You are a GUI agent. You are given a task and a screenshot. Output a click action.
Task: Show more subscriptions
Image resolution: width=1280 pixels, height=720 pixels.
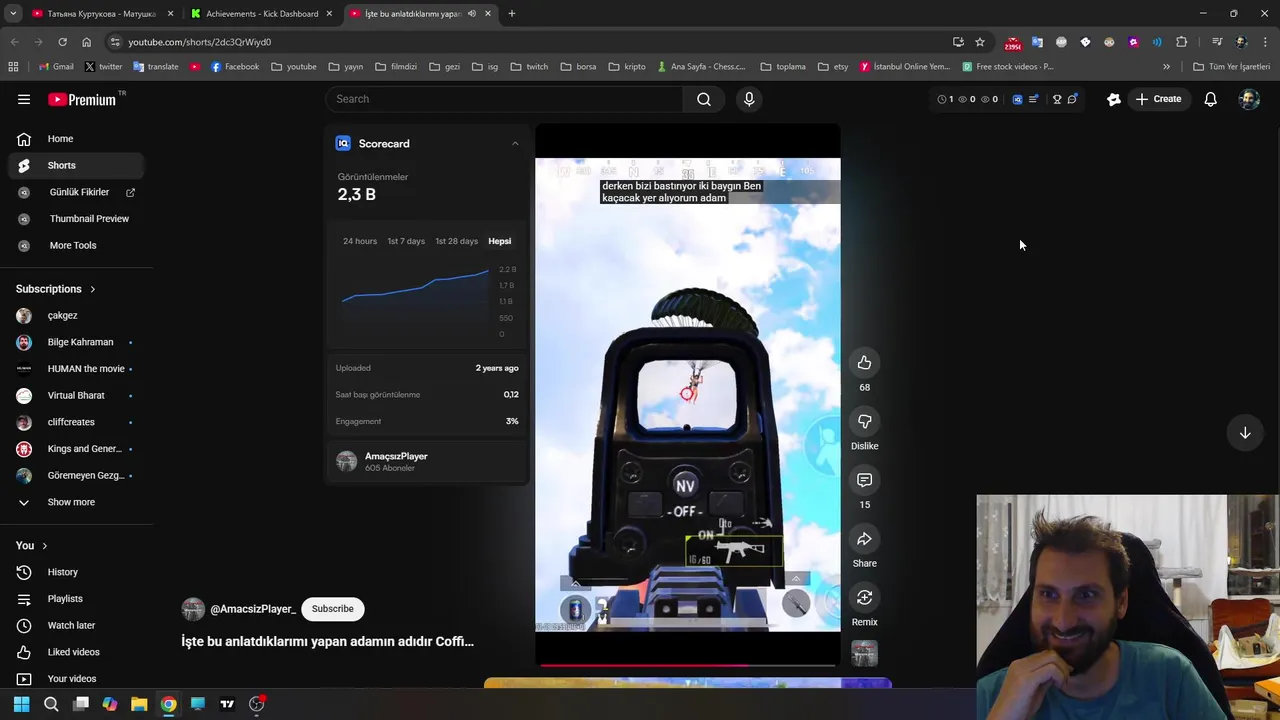tap(71, 502)
